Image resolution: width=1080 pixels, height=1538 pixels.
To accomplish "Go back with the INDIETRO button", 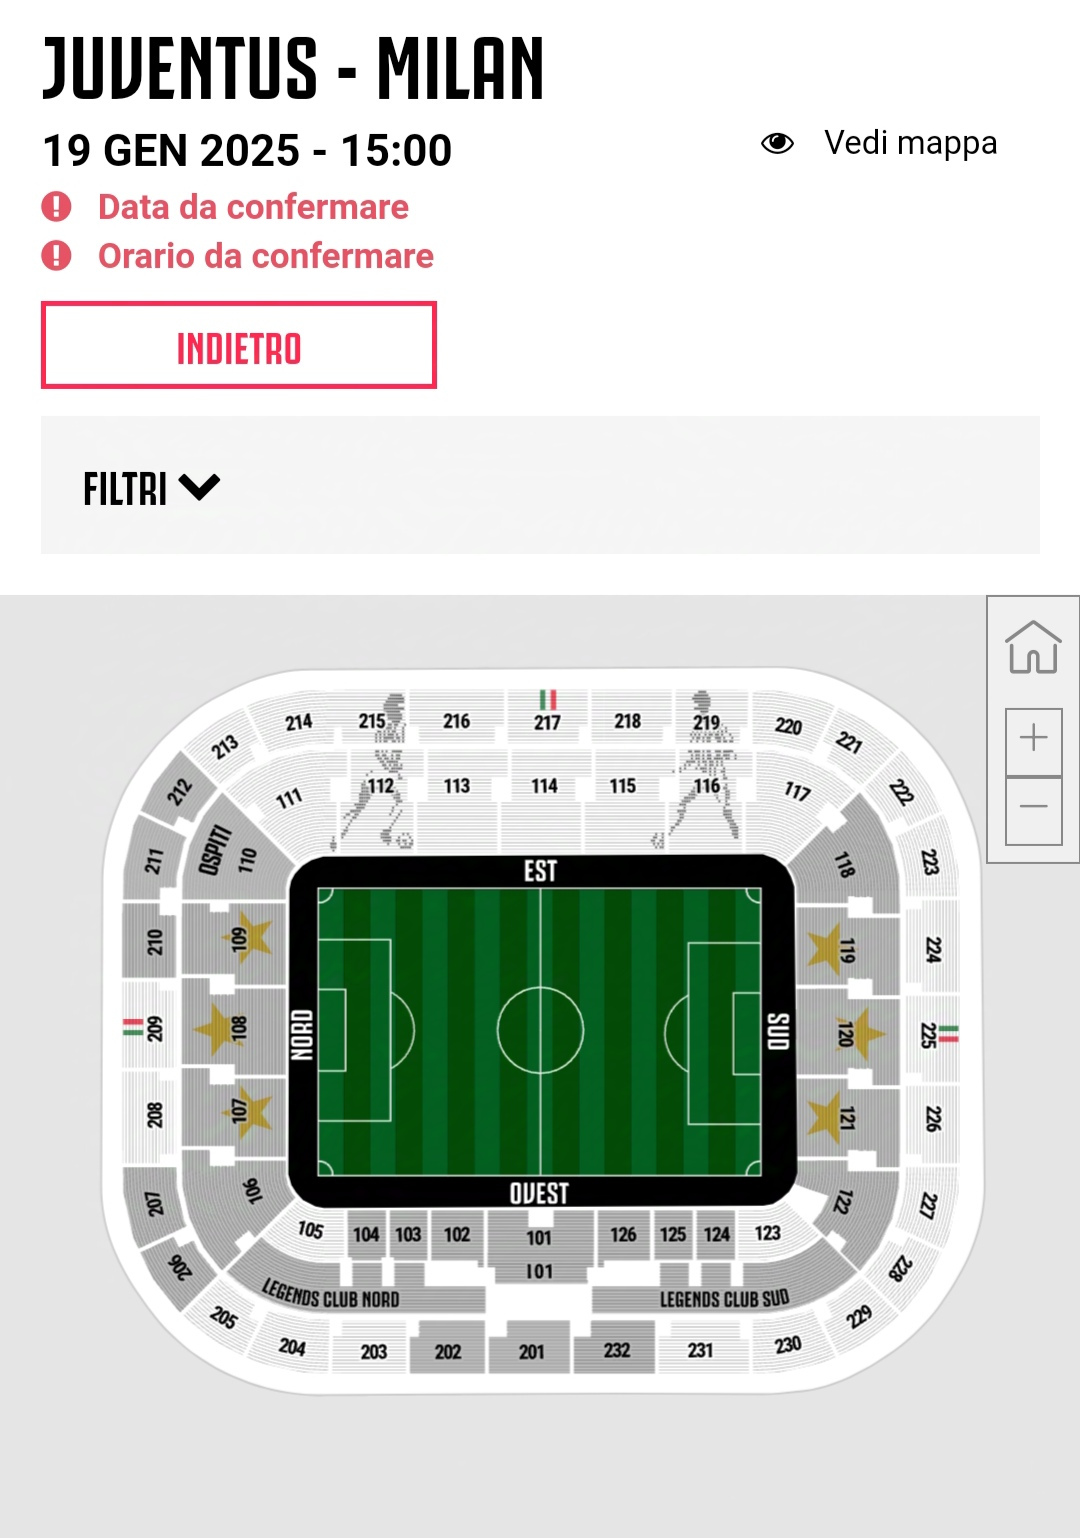I will (239, 345).
